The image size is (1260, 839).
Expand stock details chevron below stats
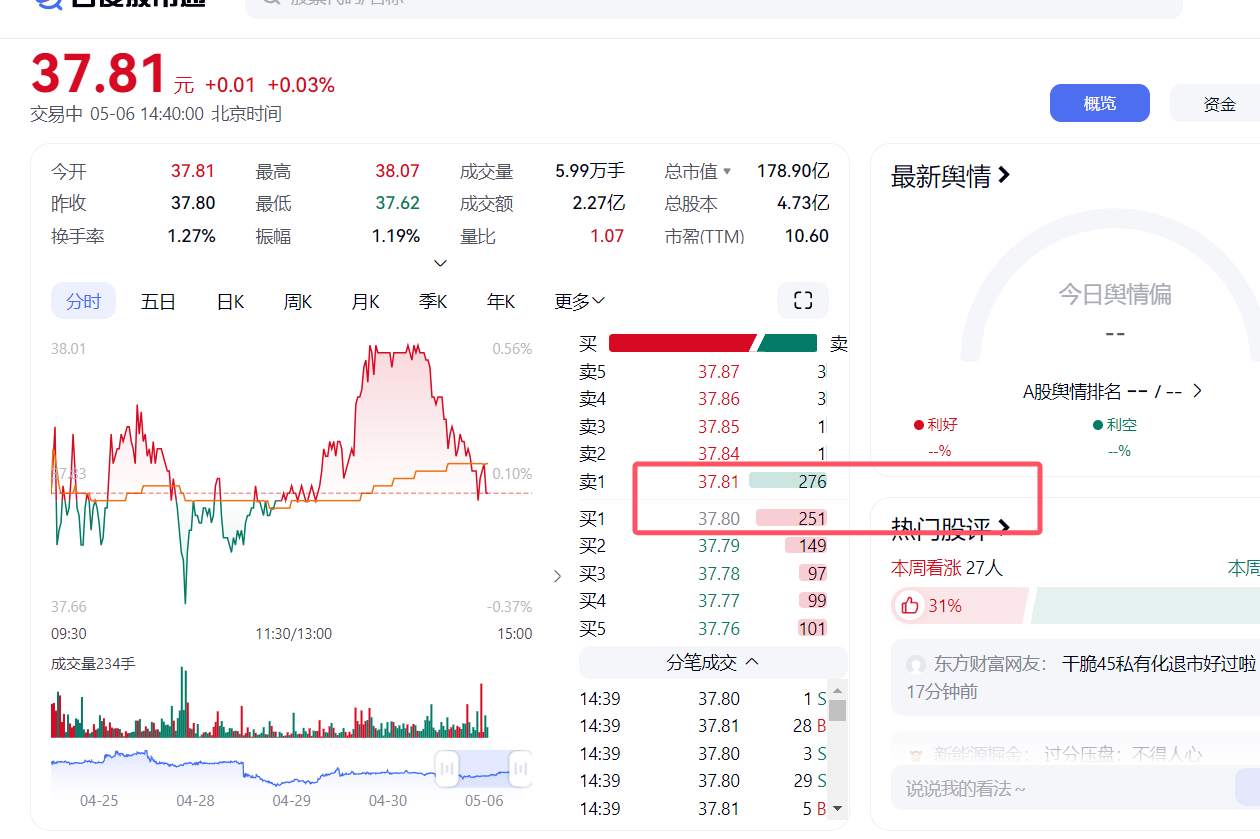440,264
